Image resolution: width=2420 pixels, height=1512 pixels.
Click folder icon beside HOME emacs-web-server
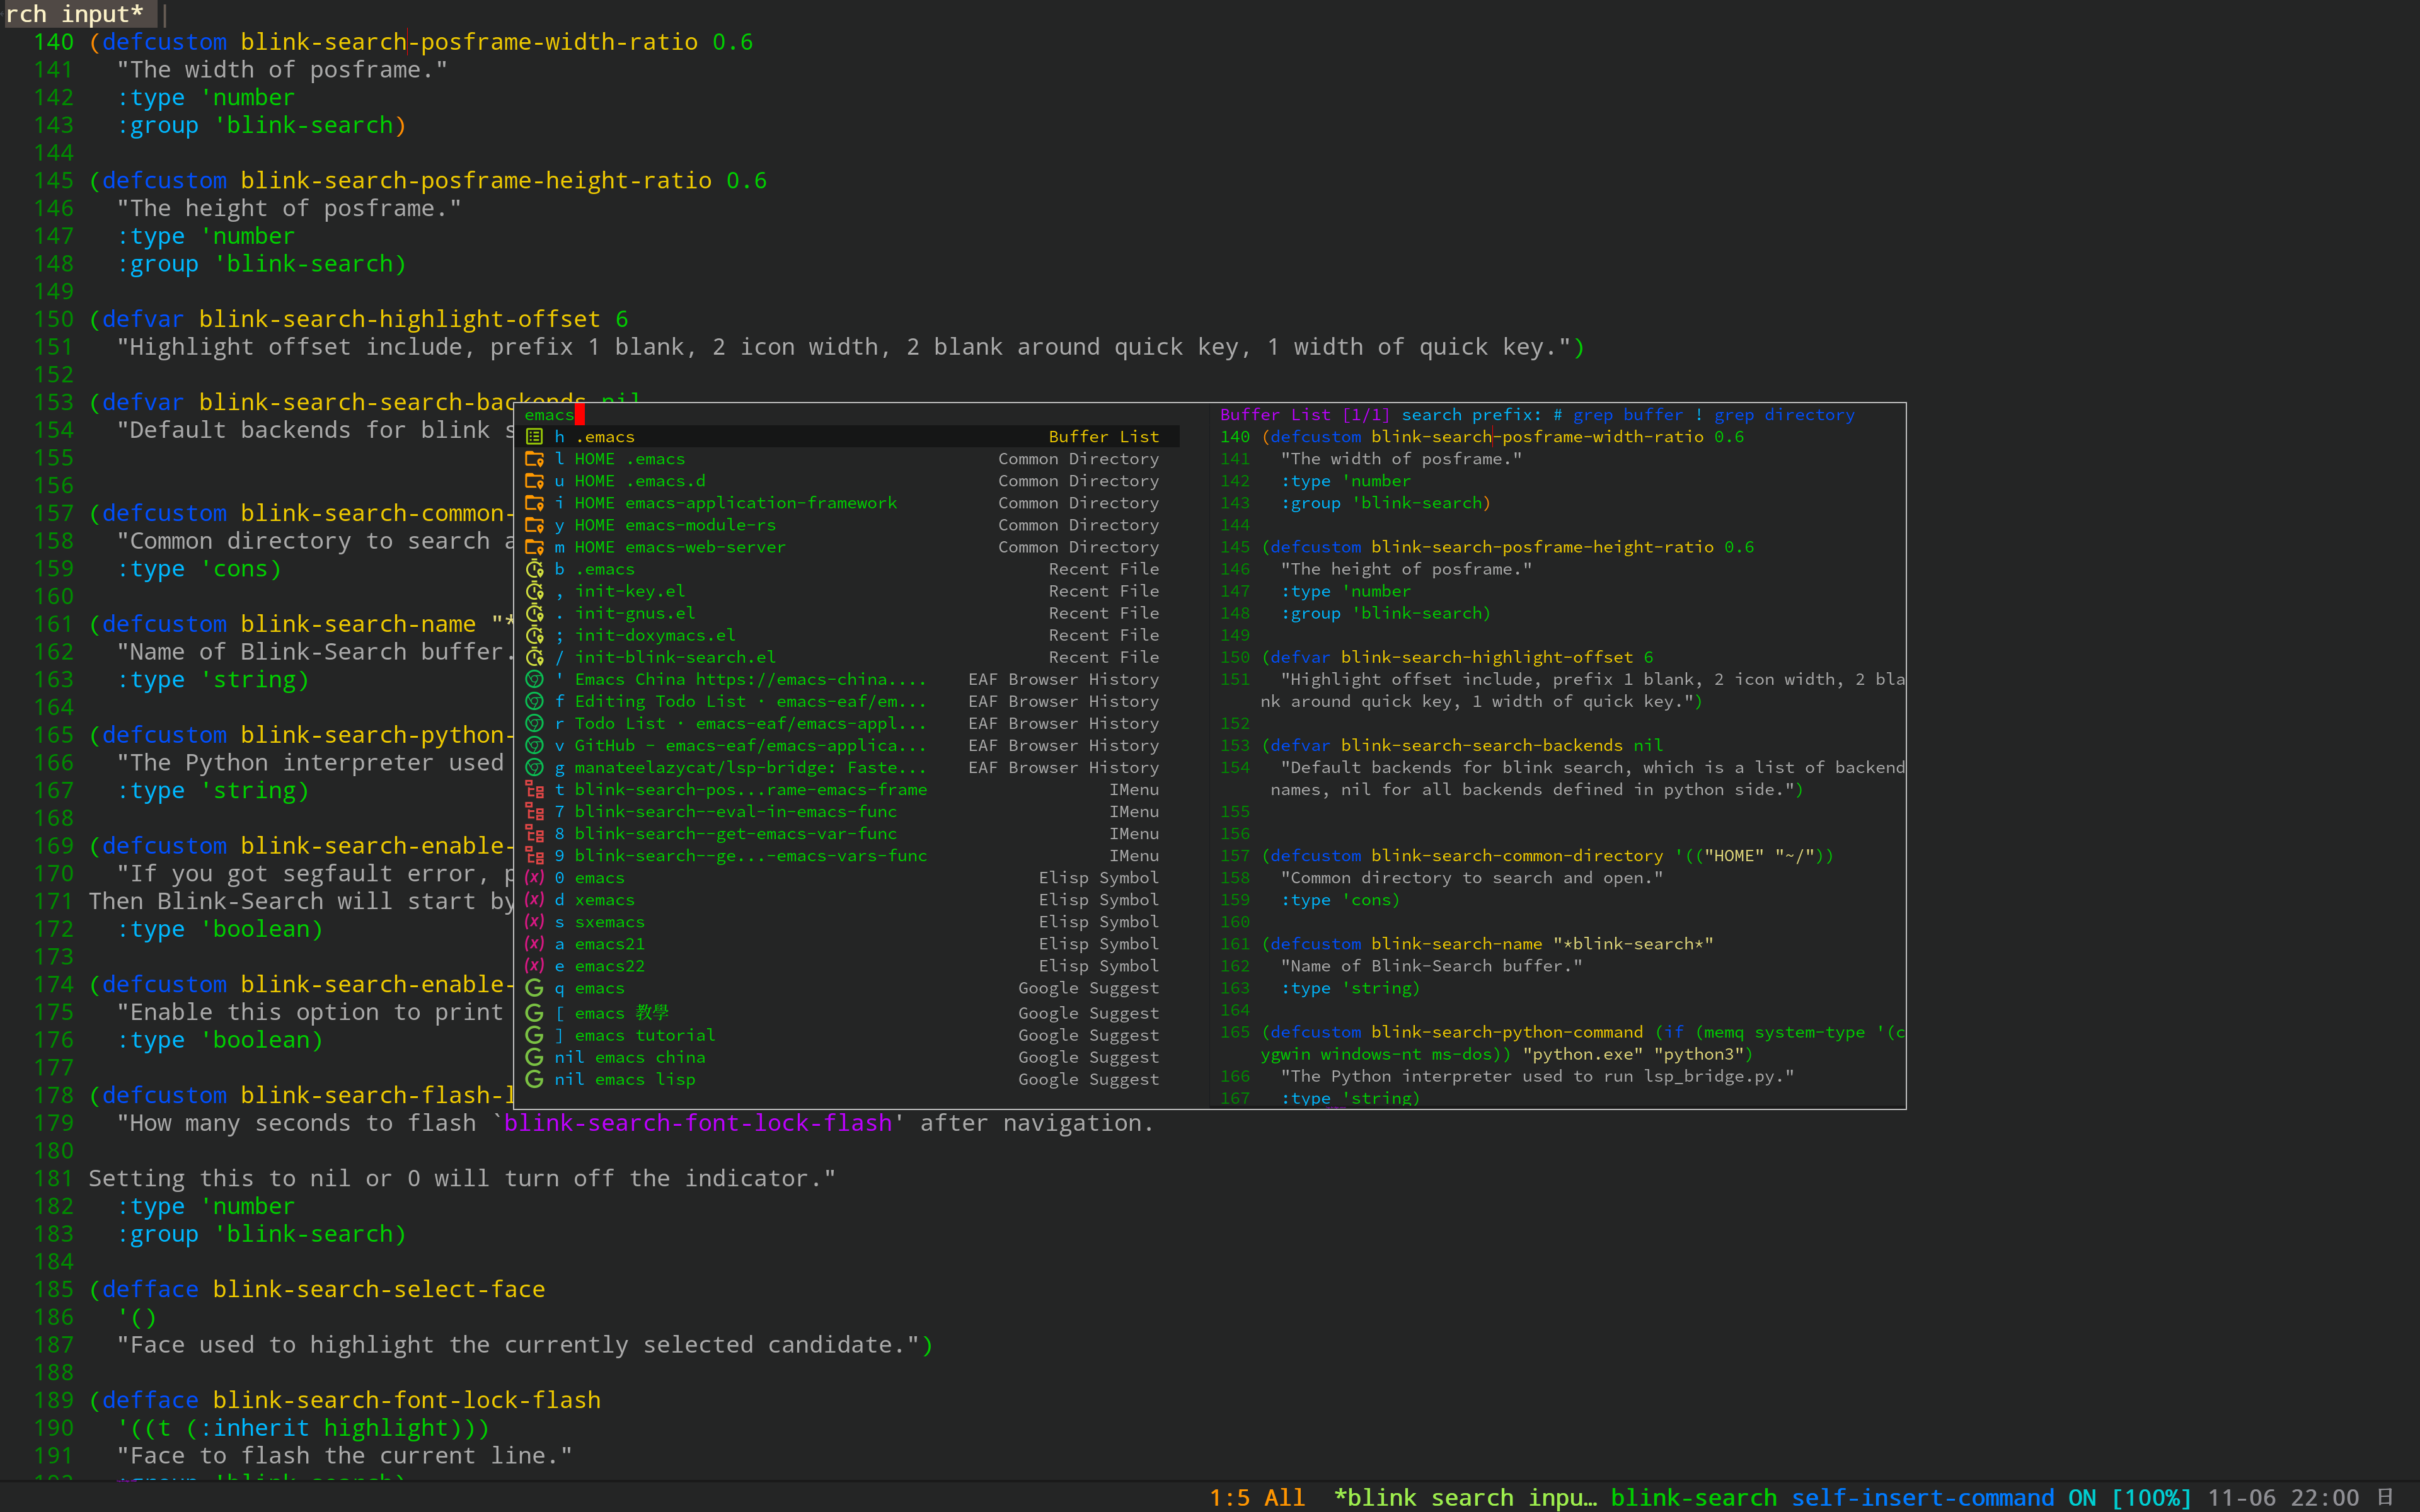(x=534, y=547)
